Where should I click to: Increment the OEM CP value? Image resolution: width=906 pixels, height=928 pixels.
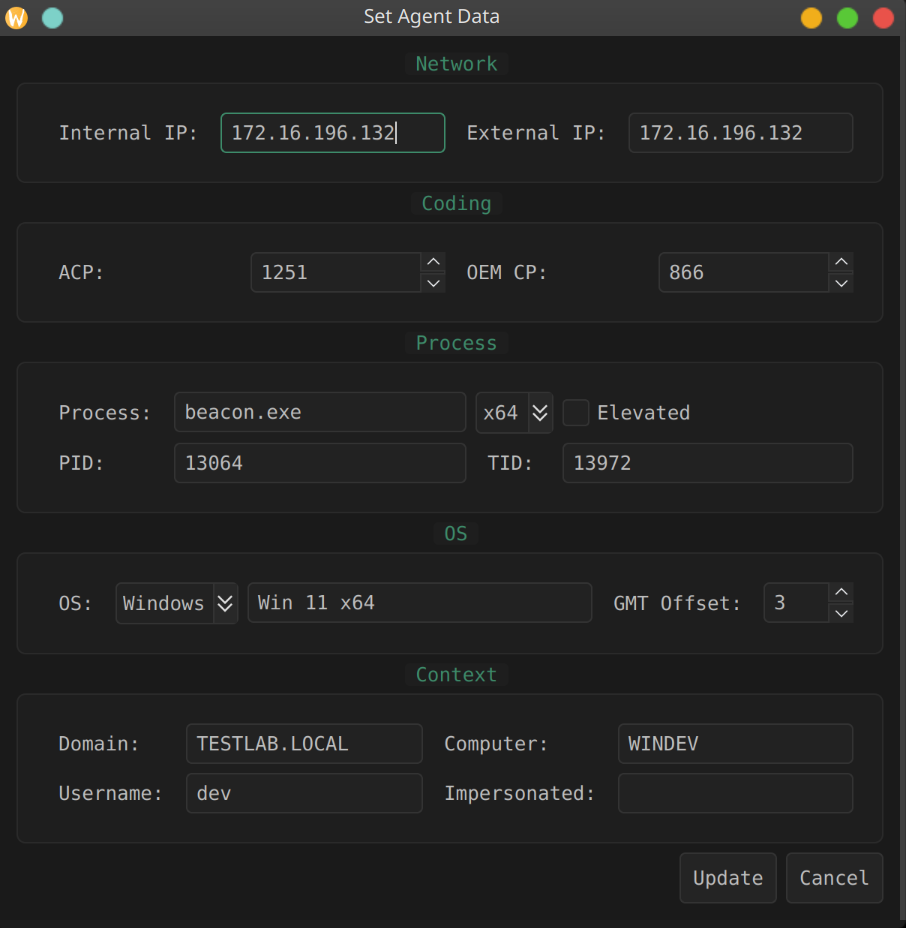840,263
